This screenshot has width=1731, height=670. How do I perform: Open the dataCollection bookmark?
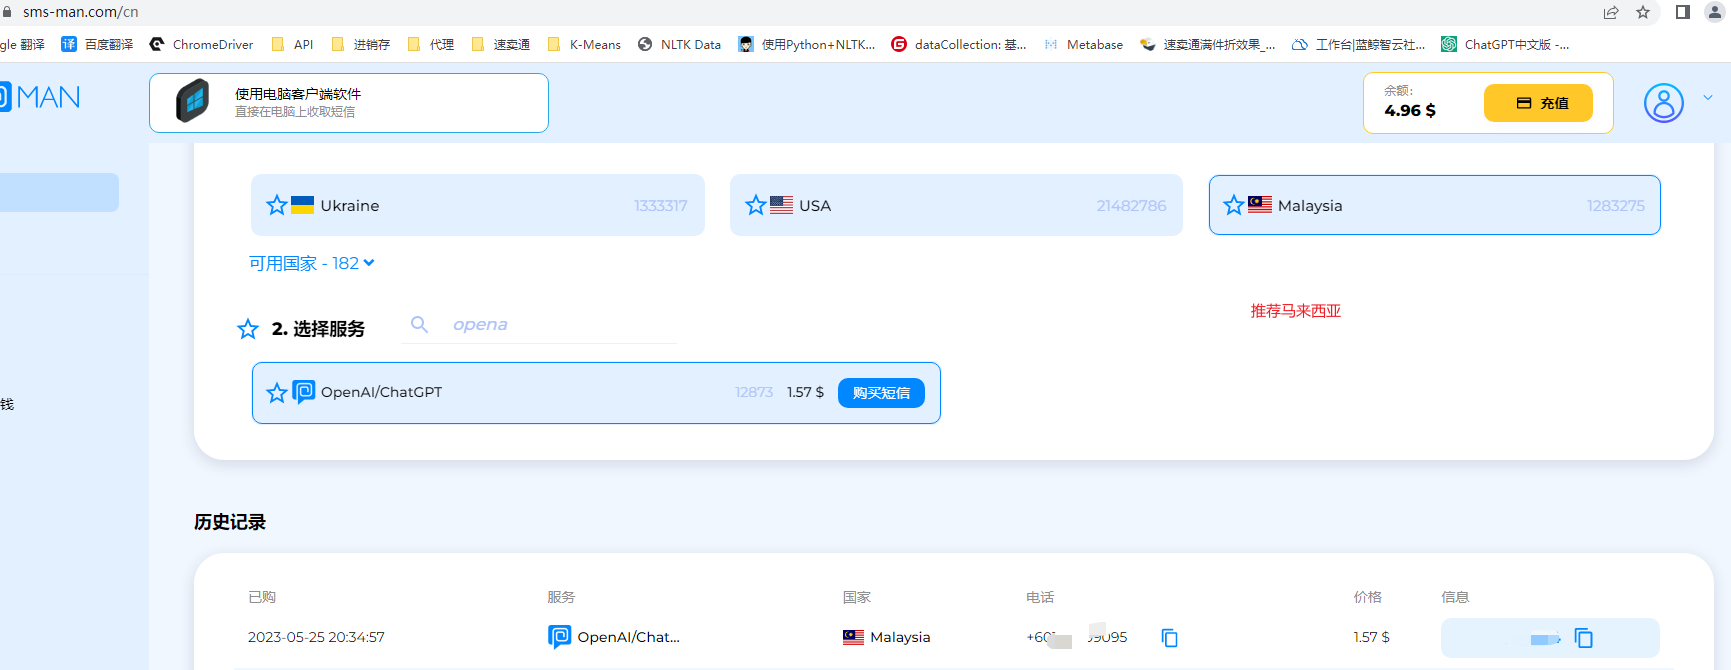pyautogui.click(x=959, y=44)
